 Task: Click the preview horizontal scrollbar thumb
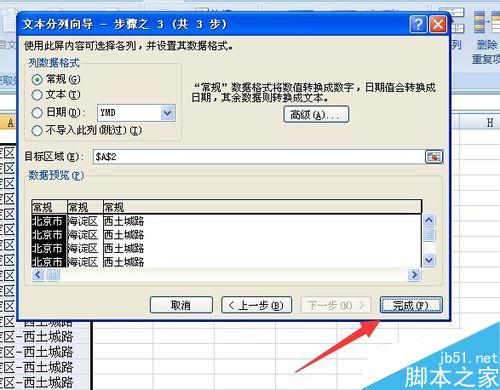point(53,275)
